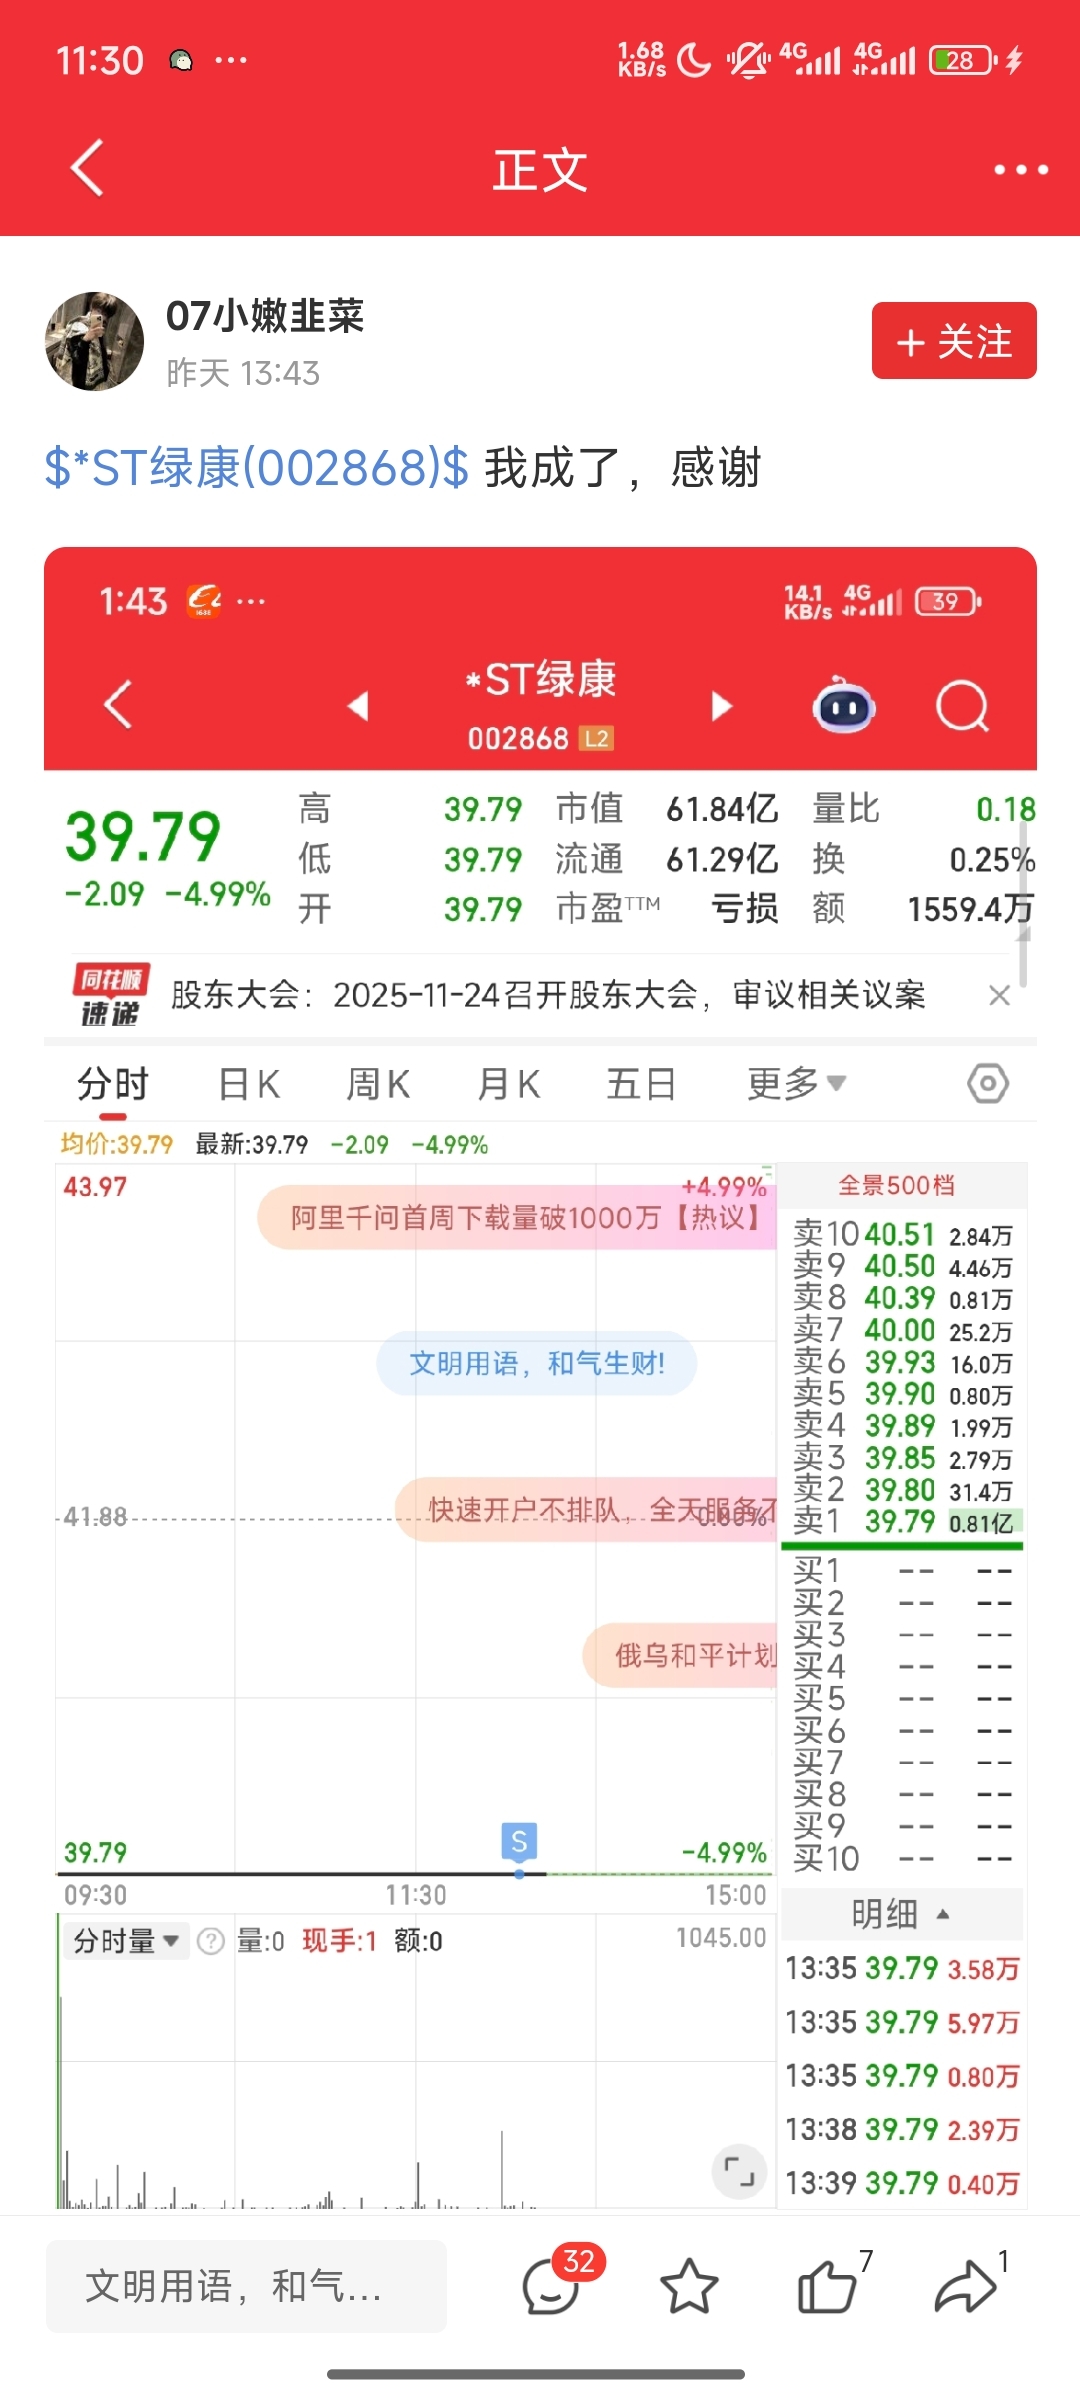Tap the muted bell status icon
The image size is (1080, 2400).
coord(748,60)
